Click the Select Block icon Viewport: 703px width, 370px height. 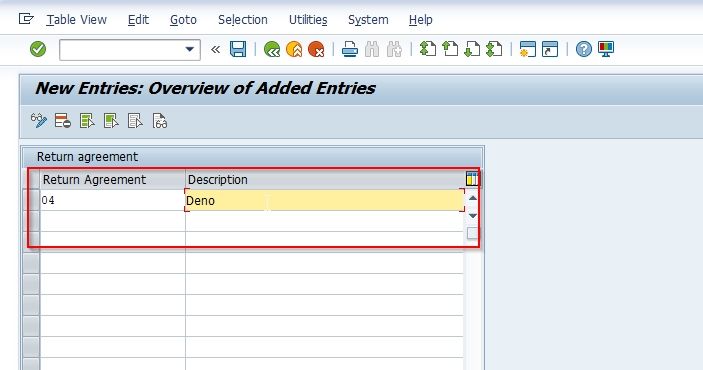tap(111, 121)
